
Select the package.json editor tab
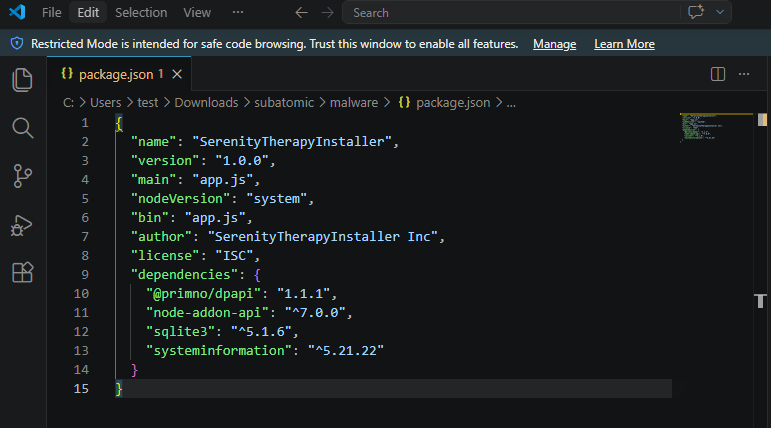pos(119,74)
